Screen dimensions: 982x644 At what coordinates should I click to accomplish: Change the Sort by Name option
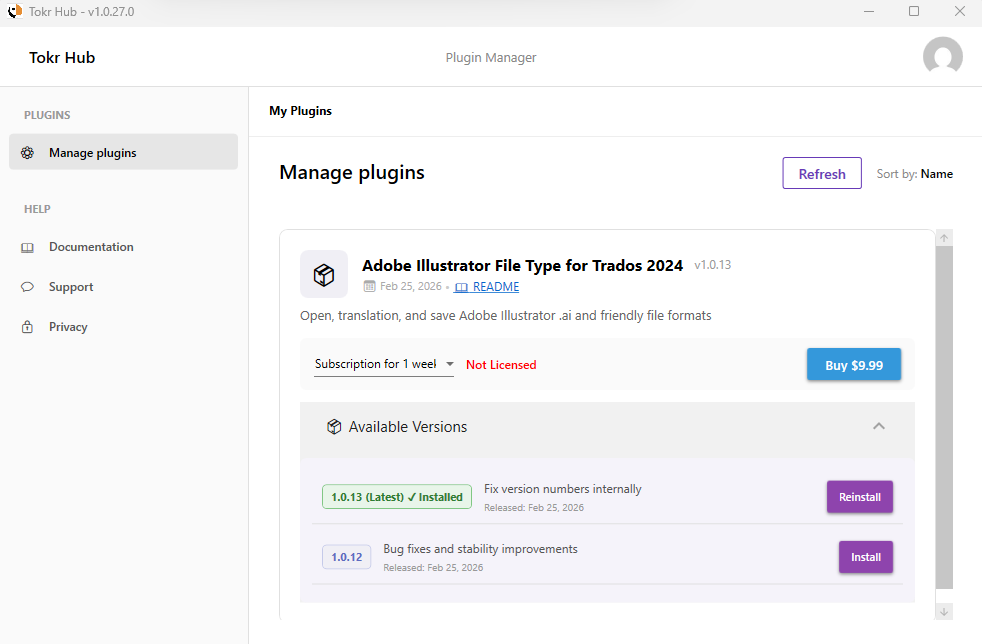click(936, 174)
